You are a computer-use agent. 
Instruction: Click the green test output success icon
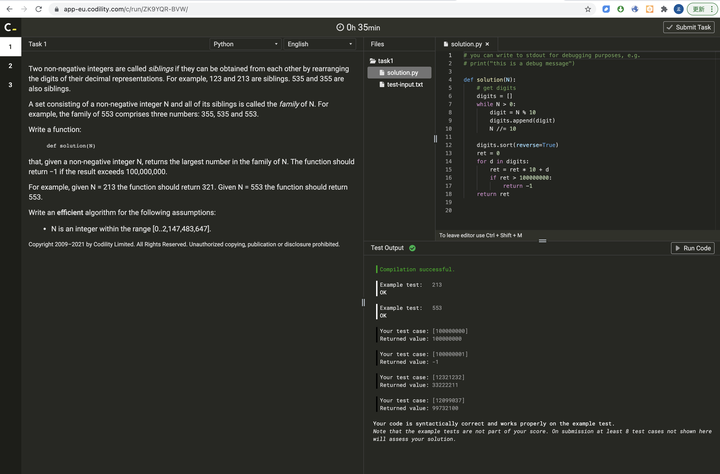pyautogui.click(x=412, y=248)
